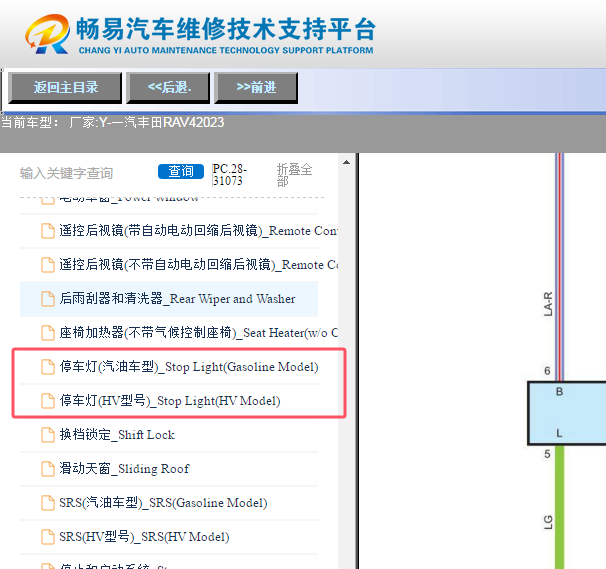606x569 pixels.
Task: Open 换档锁定 Shift Lock entry
Action: [117, 435]
